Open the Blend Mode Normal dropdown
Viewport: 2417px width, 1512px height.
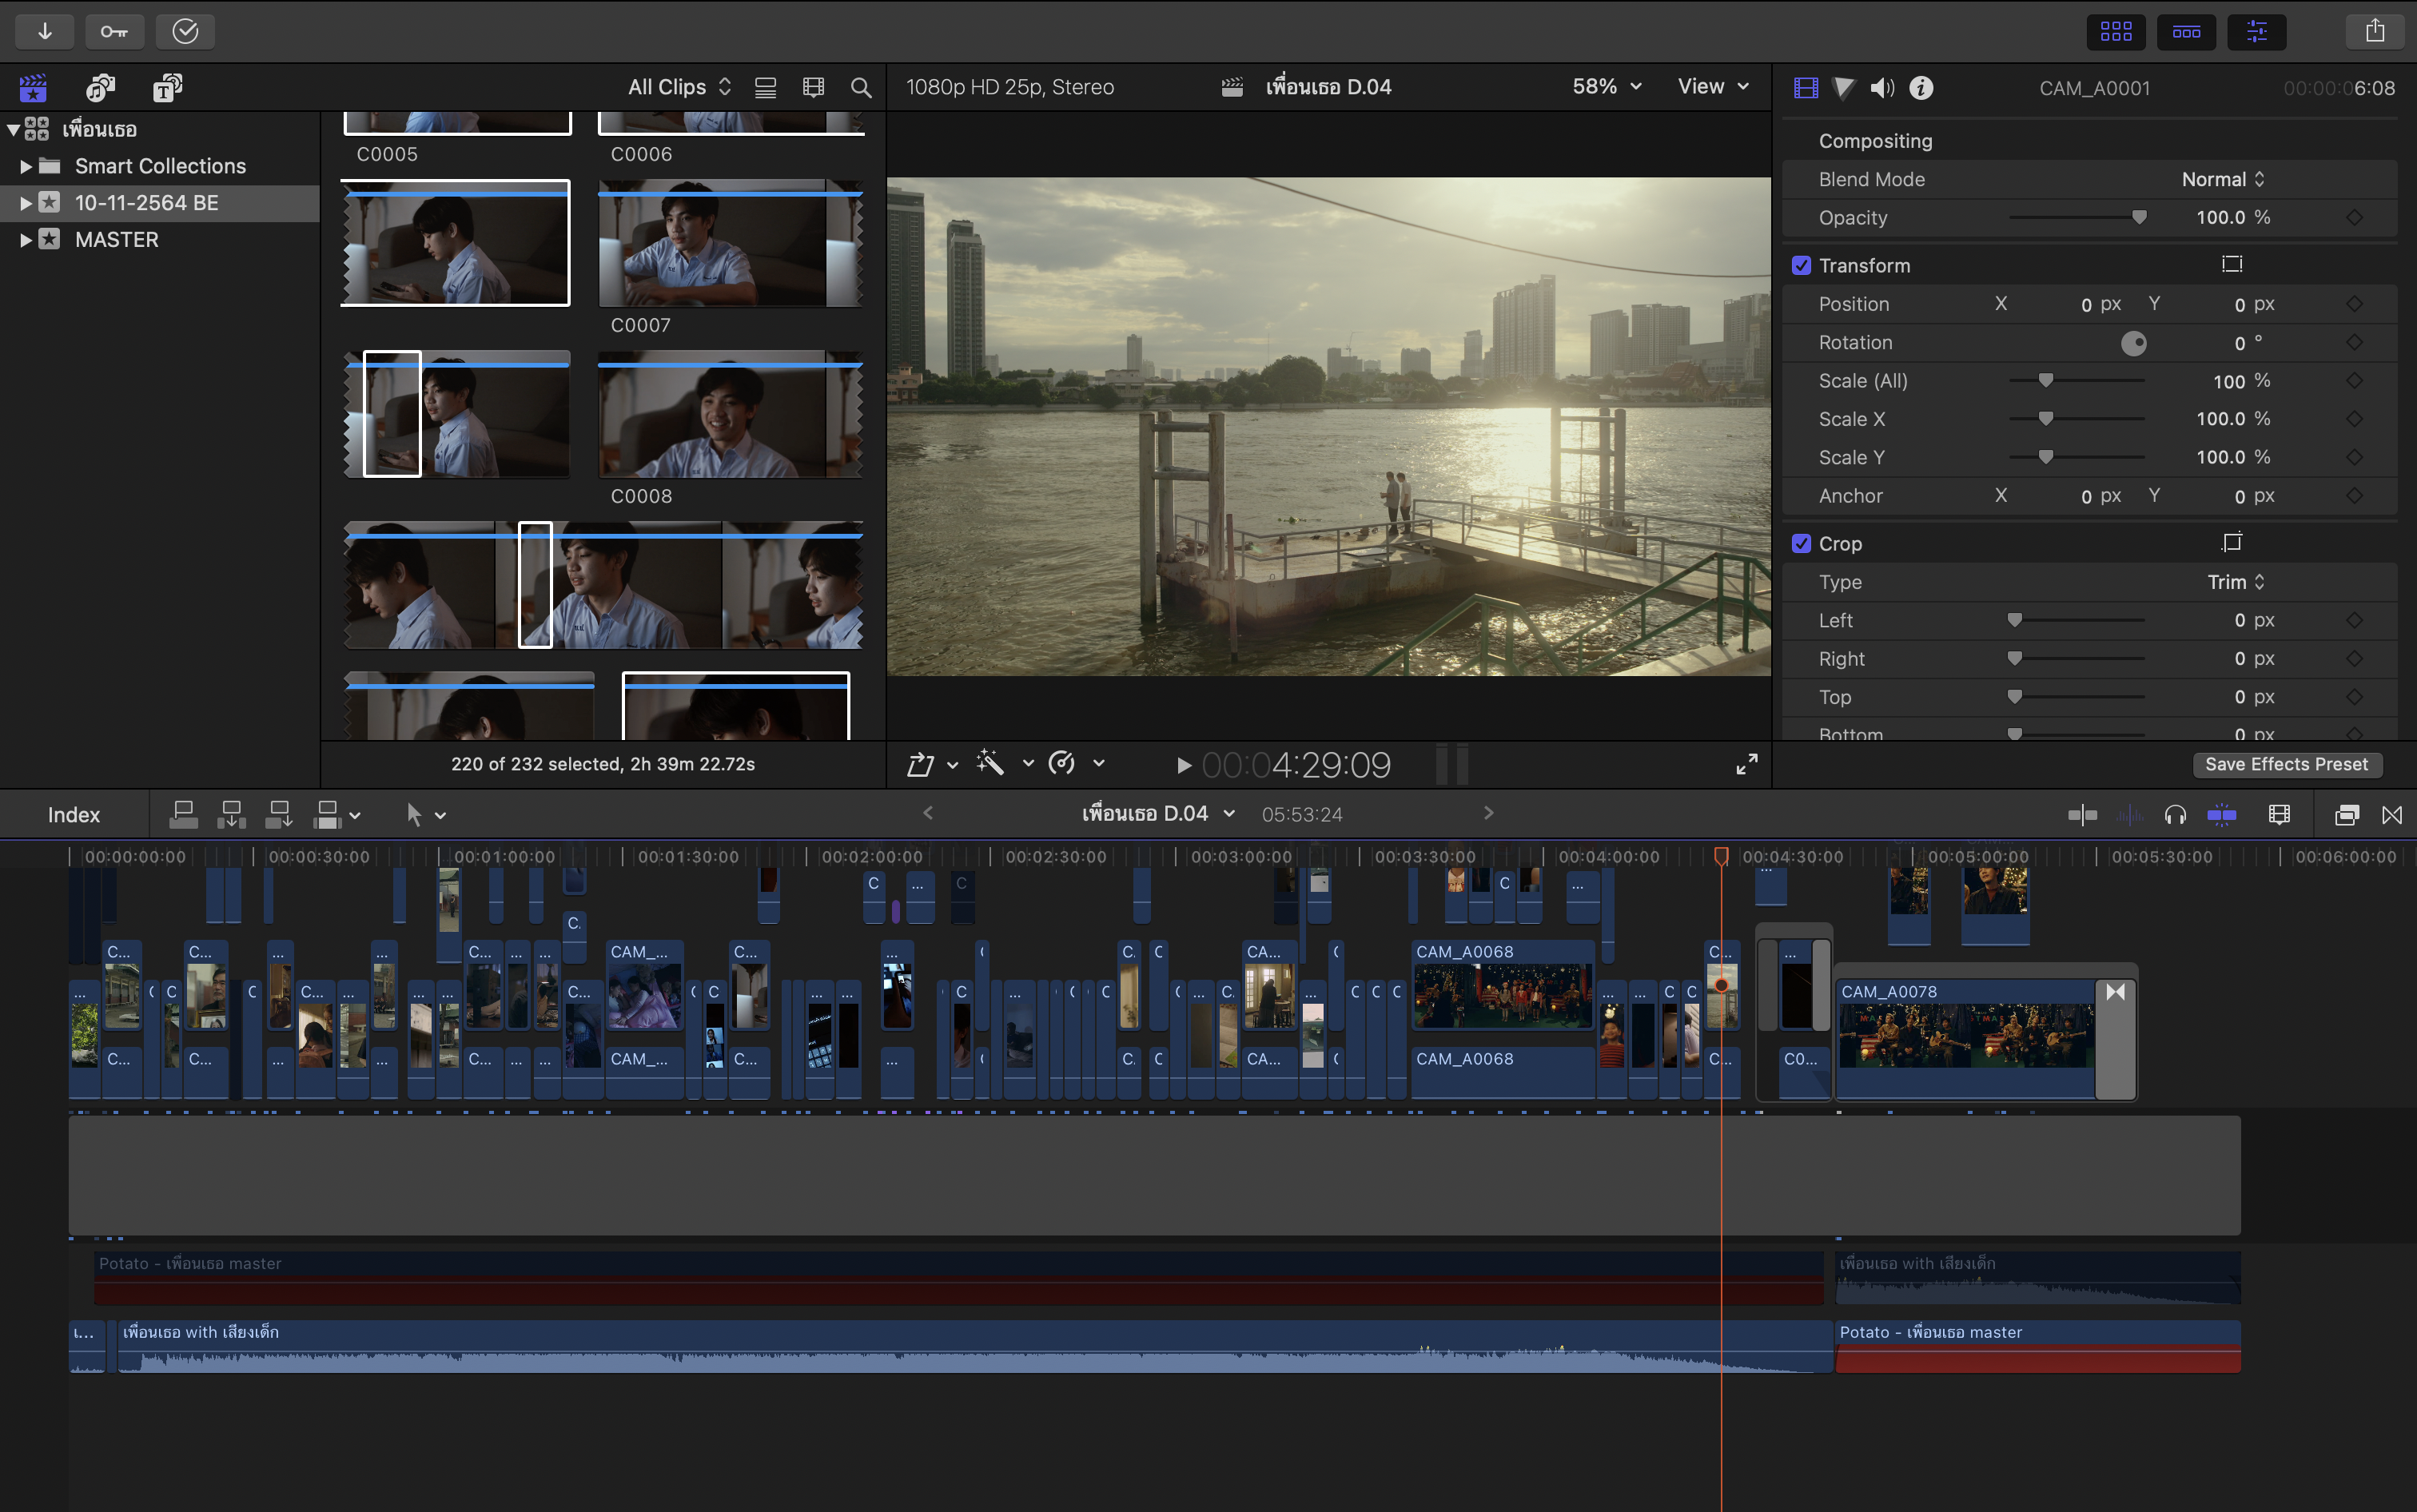[2222, 179]
